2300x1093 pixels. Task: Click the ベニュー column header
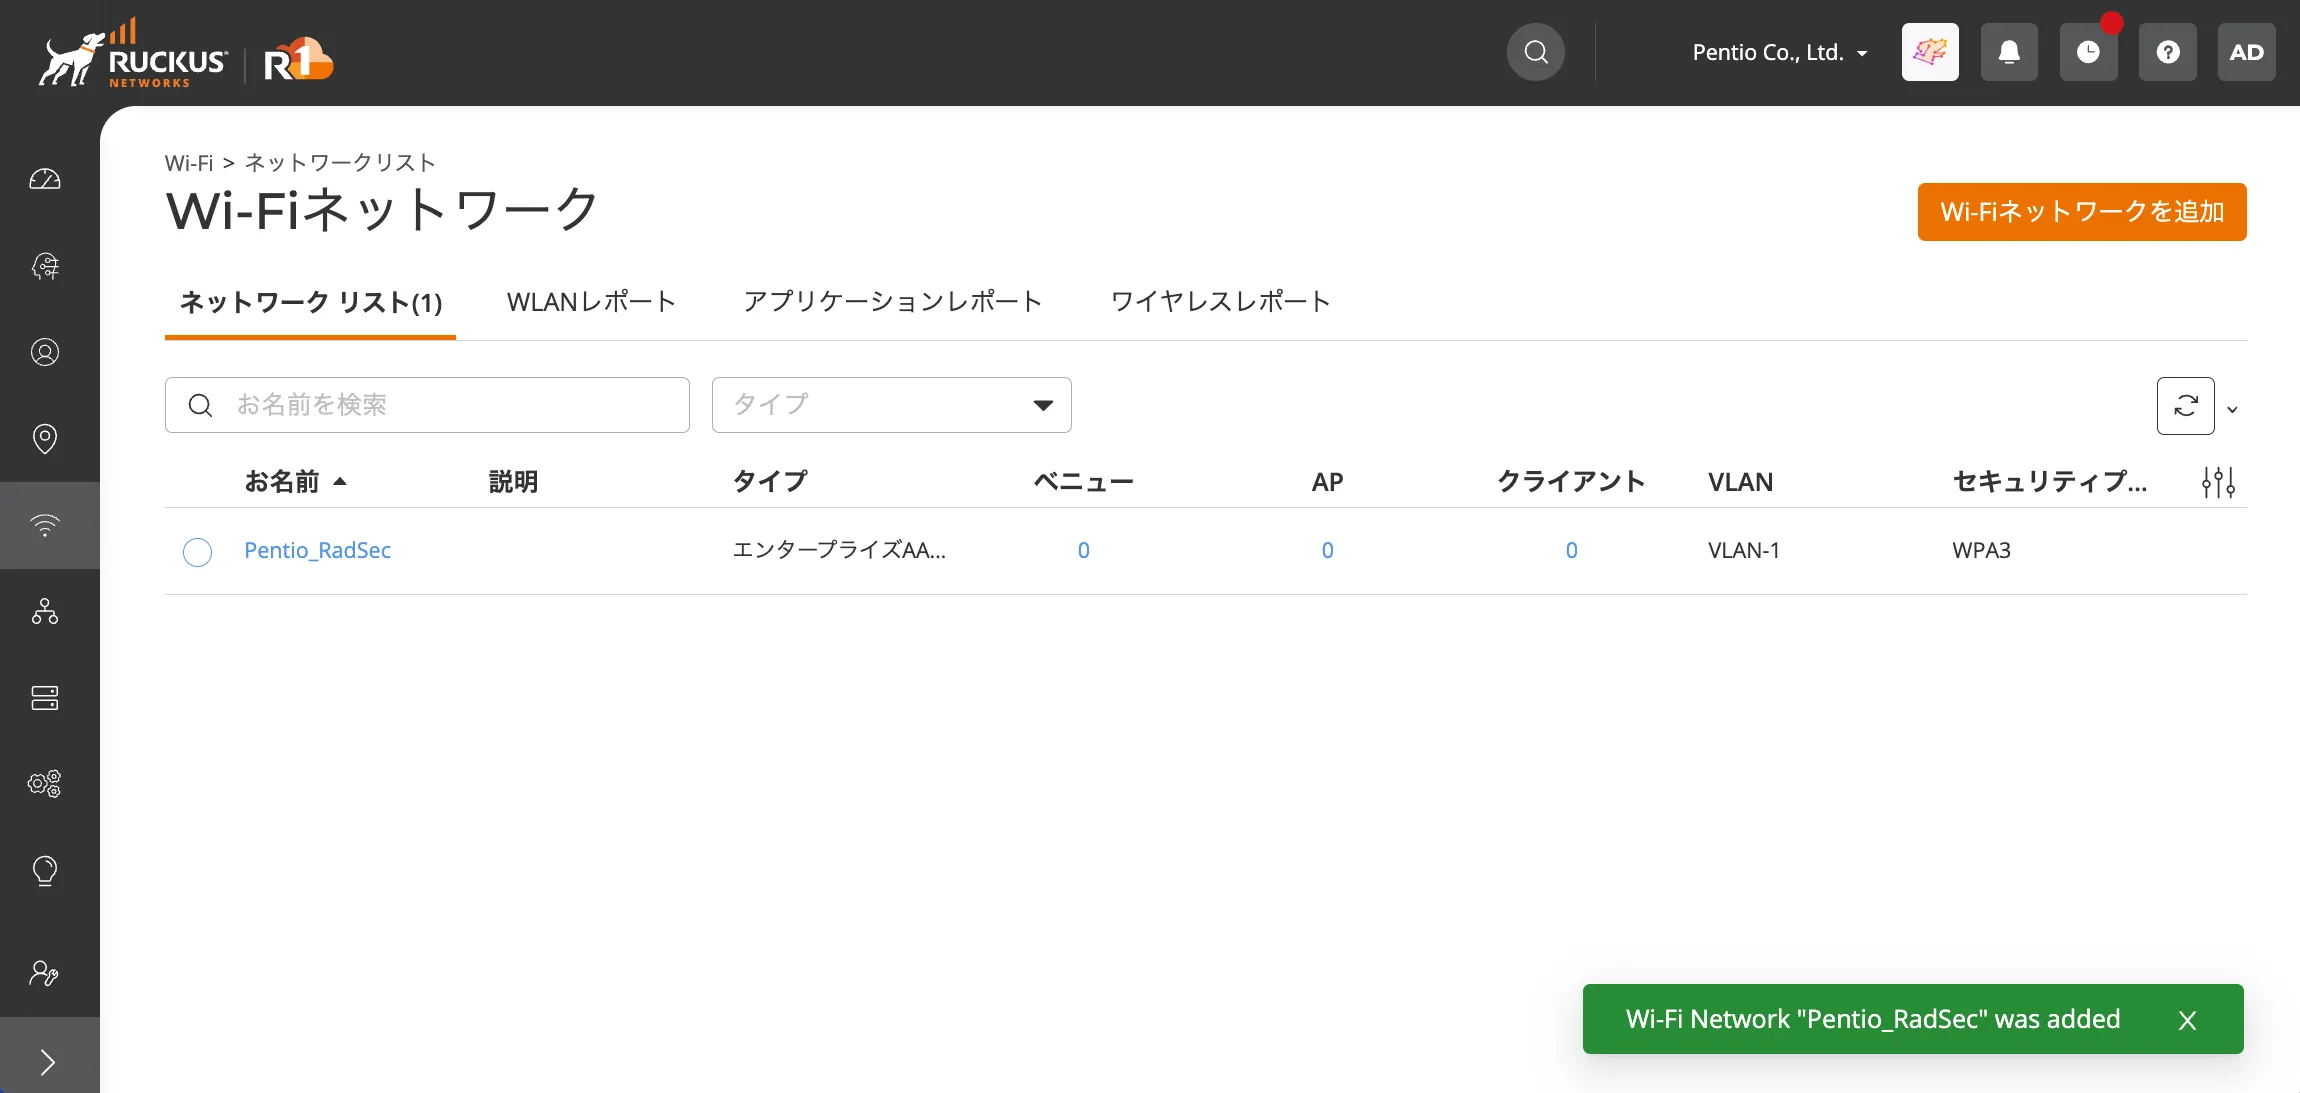pyautogui.click(x=1083, y=482)
